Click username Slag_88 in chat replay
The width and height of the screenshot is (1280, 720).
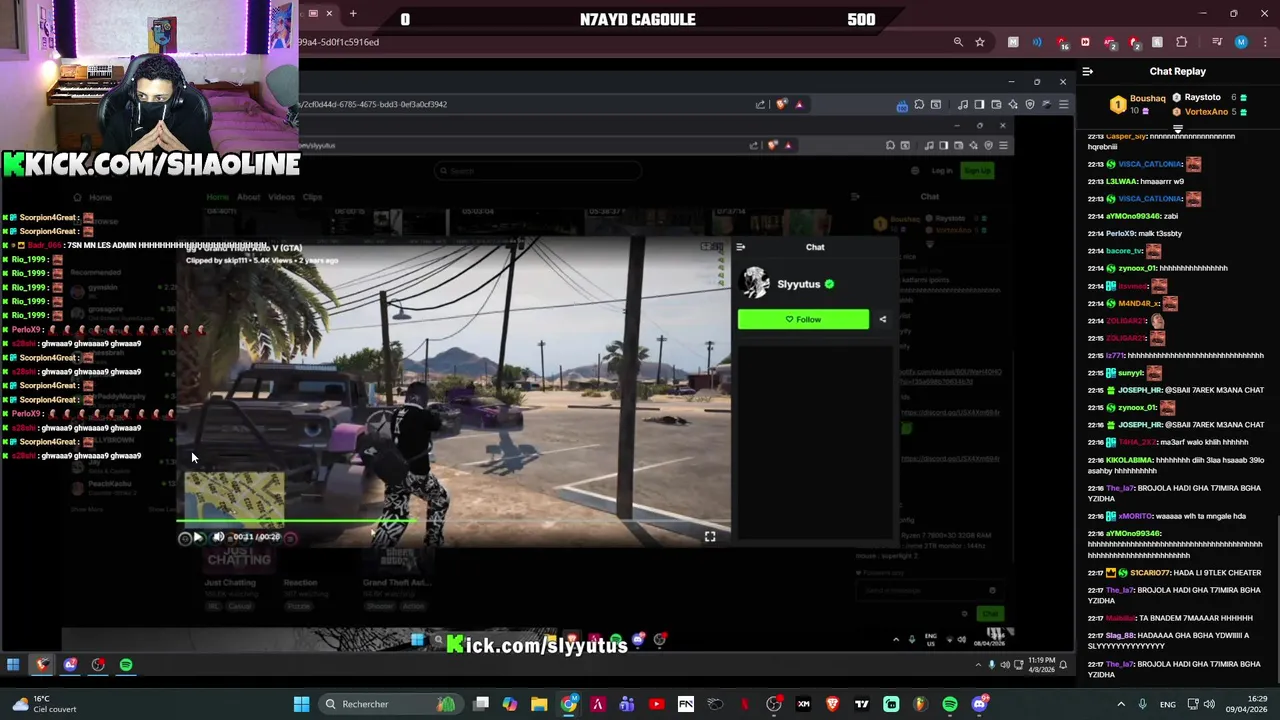(1123, 635)
